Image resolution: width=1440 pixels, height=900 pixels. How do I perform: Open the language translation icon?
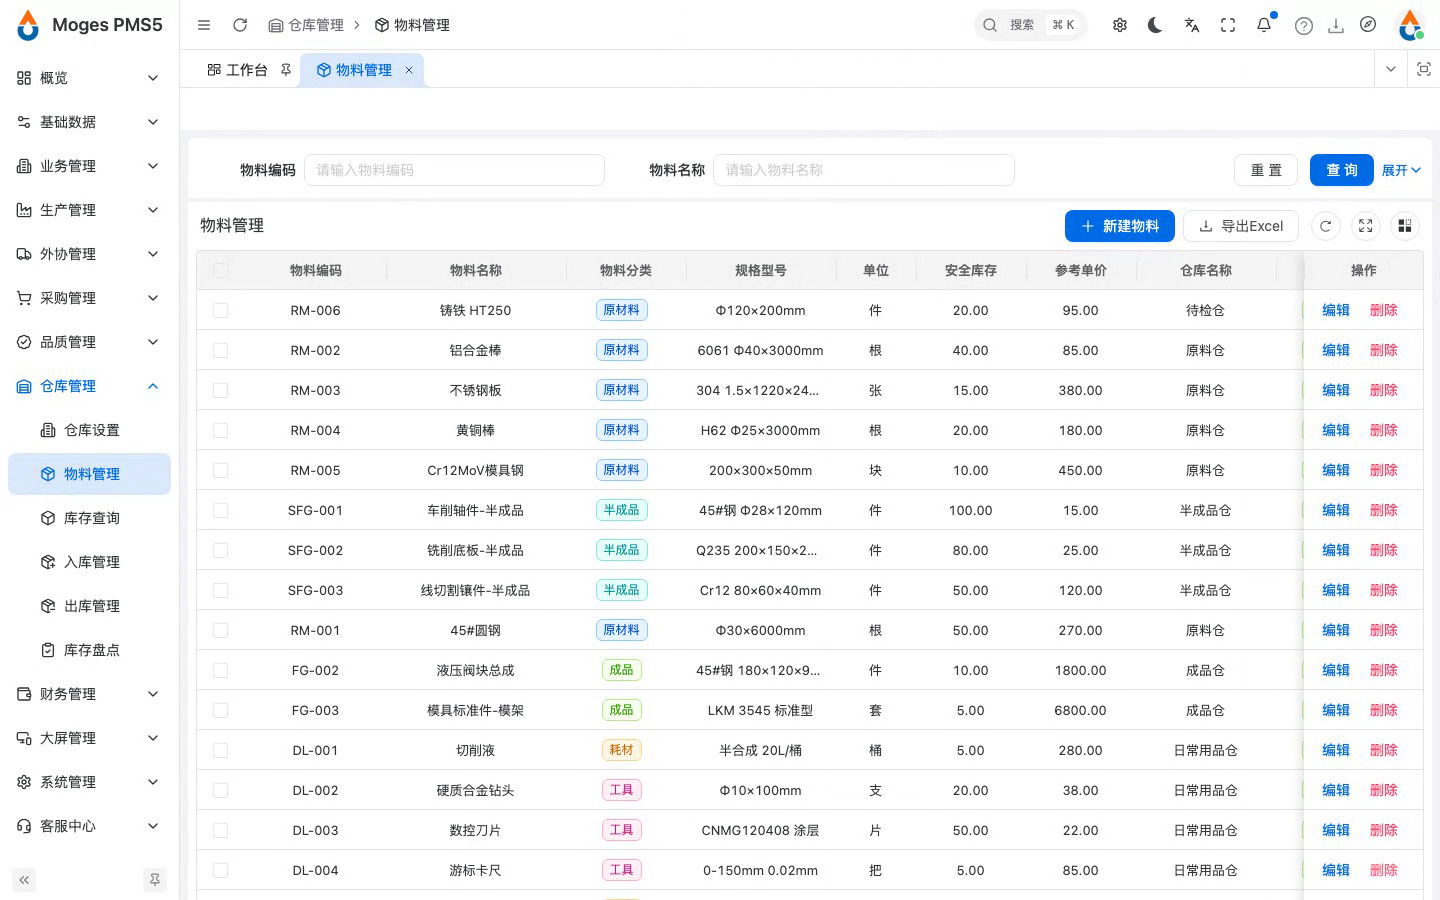tap(1192, 25)
